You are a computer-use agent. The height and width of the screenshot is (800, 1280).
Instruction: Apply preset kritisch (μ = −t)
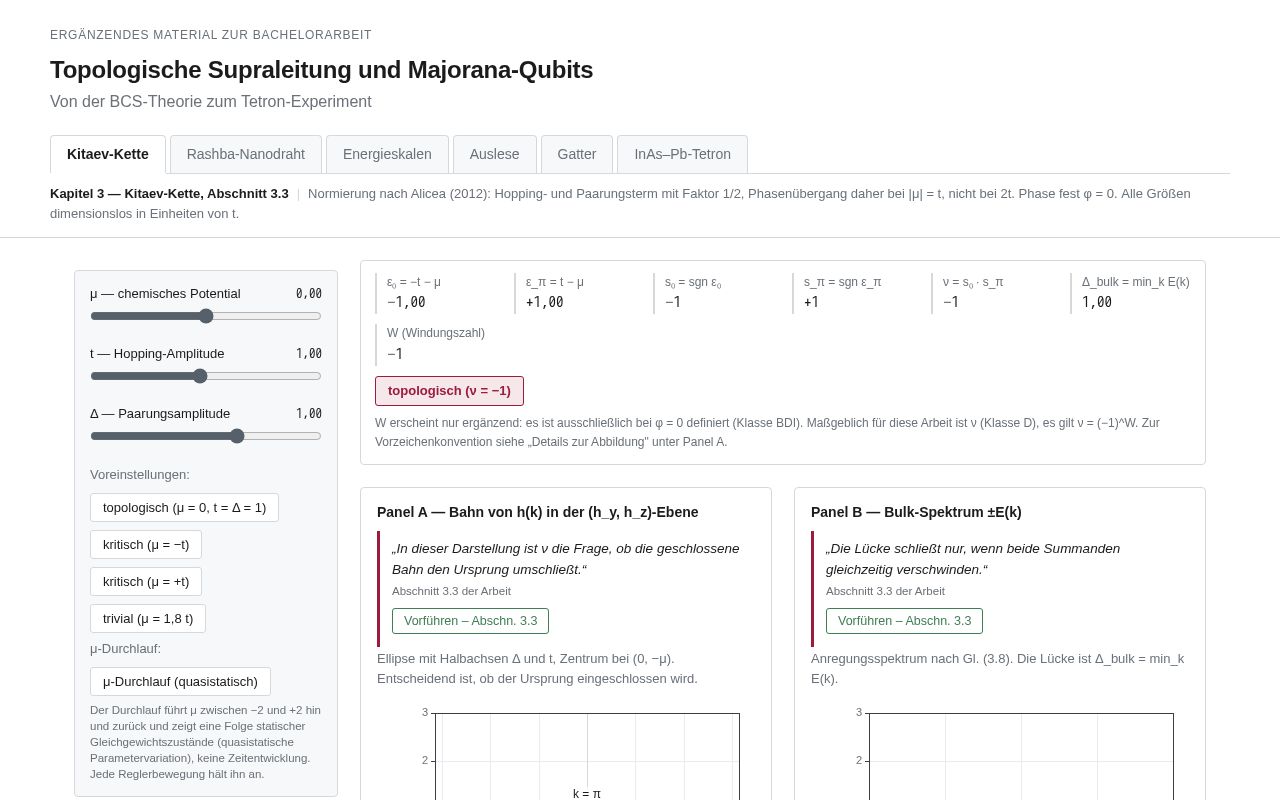(x=146, y=544)
